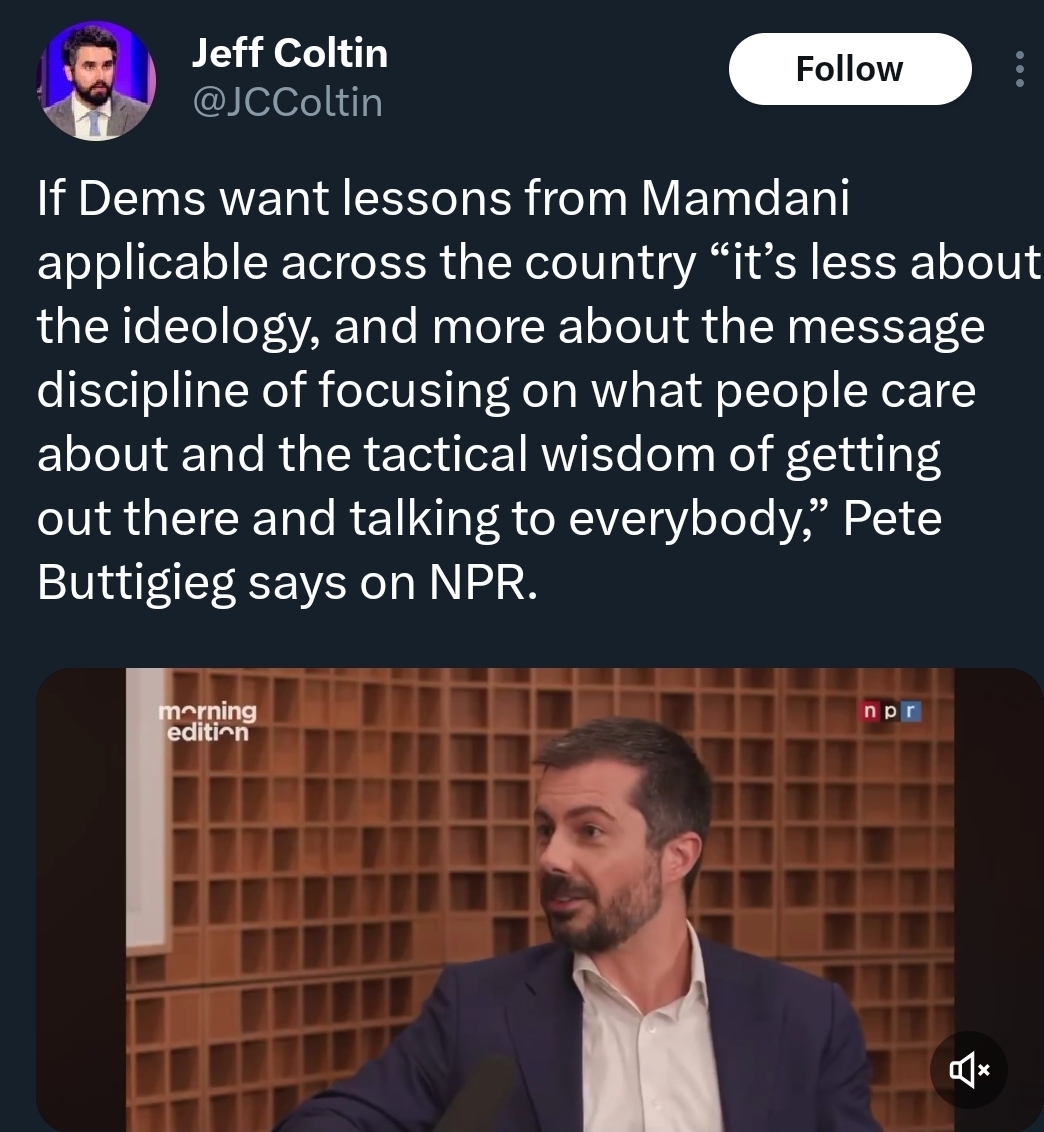Screen dimensions: 1044x1132
Task: Click the npr logo in the video
Action: pos(890,711)
